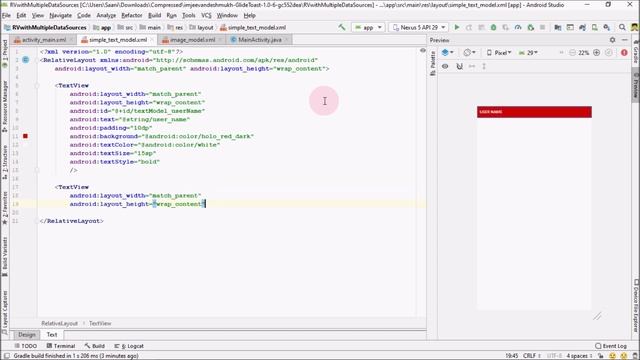Open the Nexus 5 API 29 device dropdown
This screenshot has height=360, width=640.
coord(419,27)
